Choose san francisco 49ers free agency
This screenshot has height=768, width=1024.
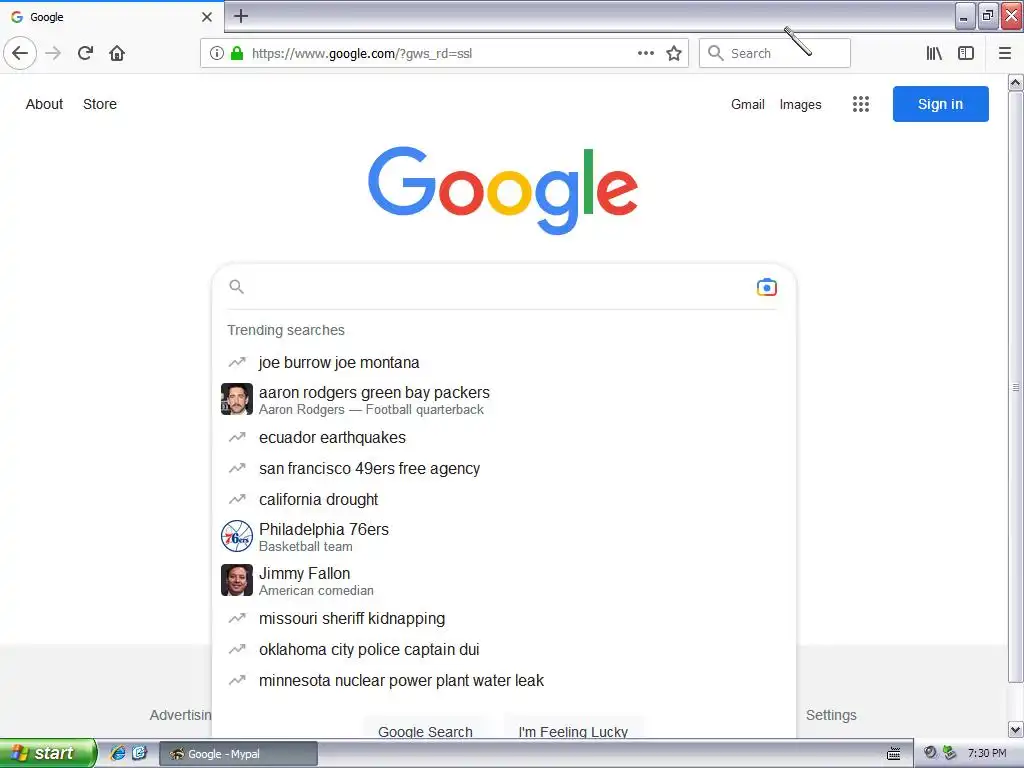coord(504,468)
